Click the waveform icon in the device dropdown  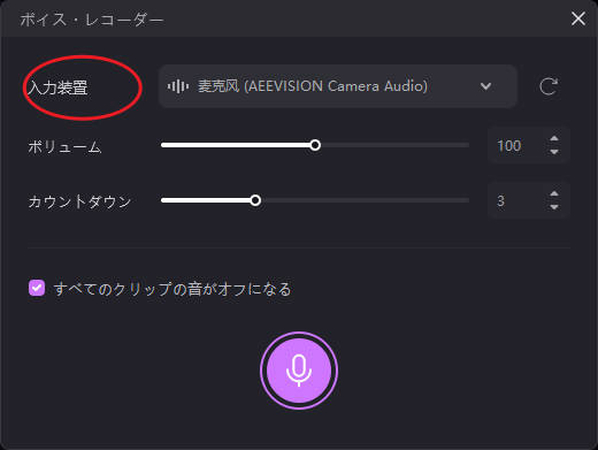(178, 86)
